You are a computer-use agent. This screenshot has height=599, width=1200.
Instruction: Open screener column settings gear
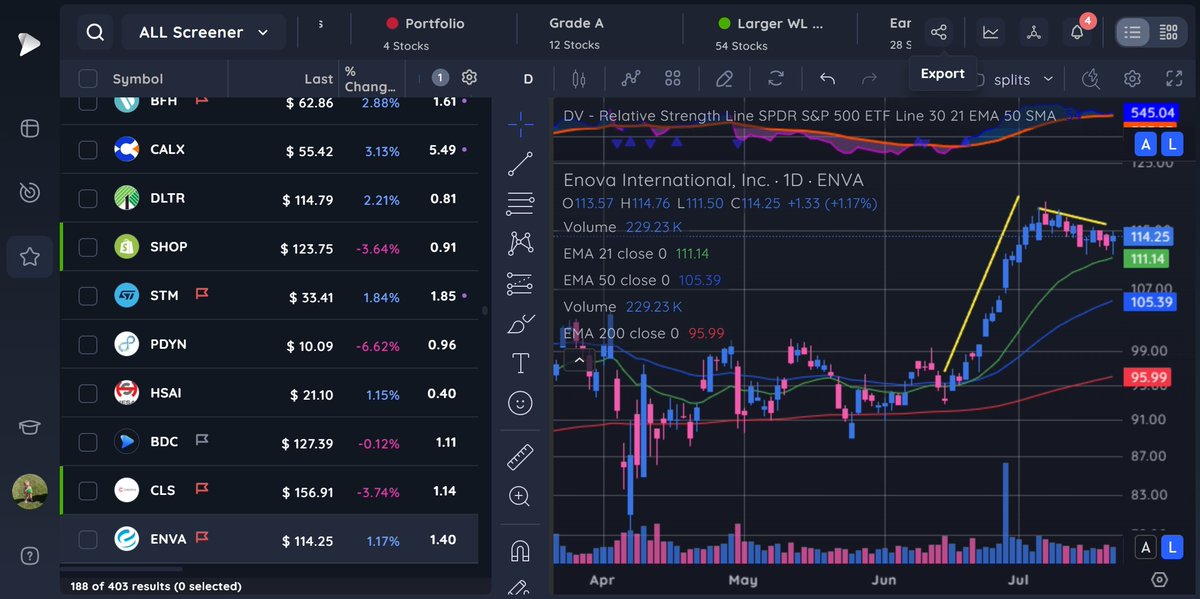469,78
